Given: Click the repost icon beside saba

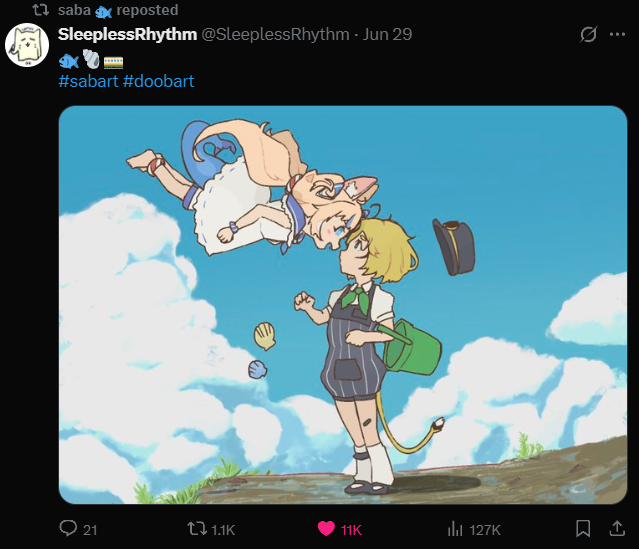Looking at the screenshot, I should point(40,10).
